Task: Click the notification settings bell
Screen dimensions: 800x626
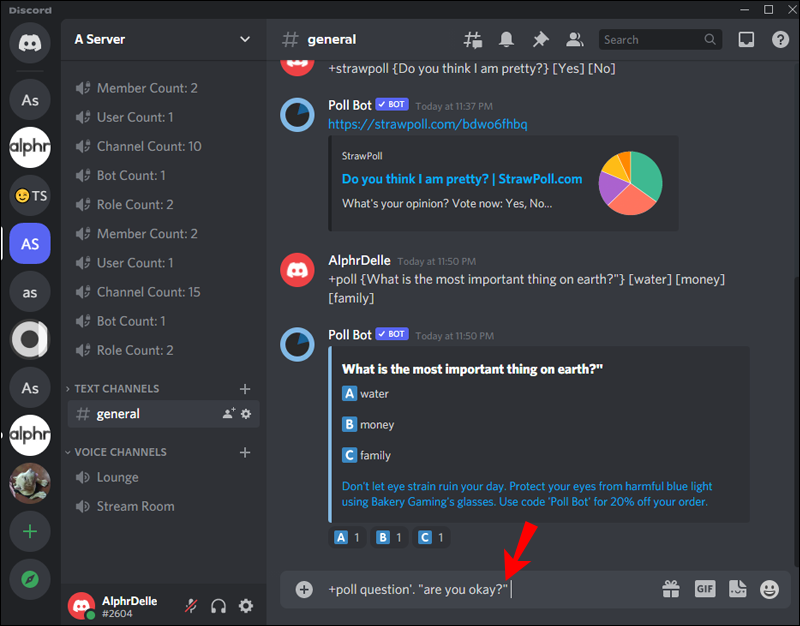Action: 506,39
